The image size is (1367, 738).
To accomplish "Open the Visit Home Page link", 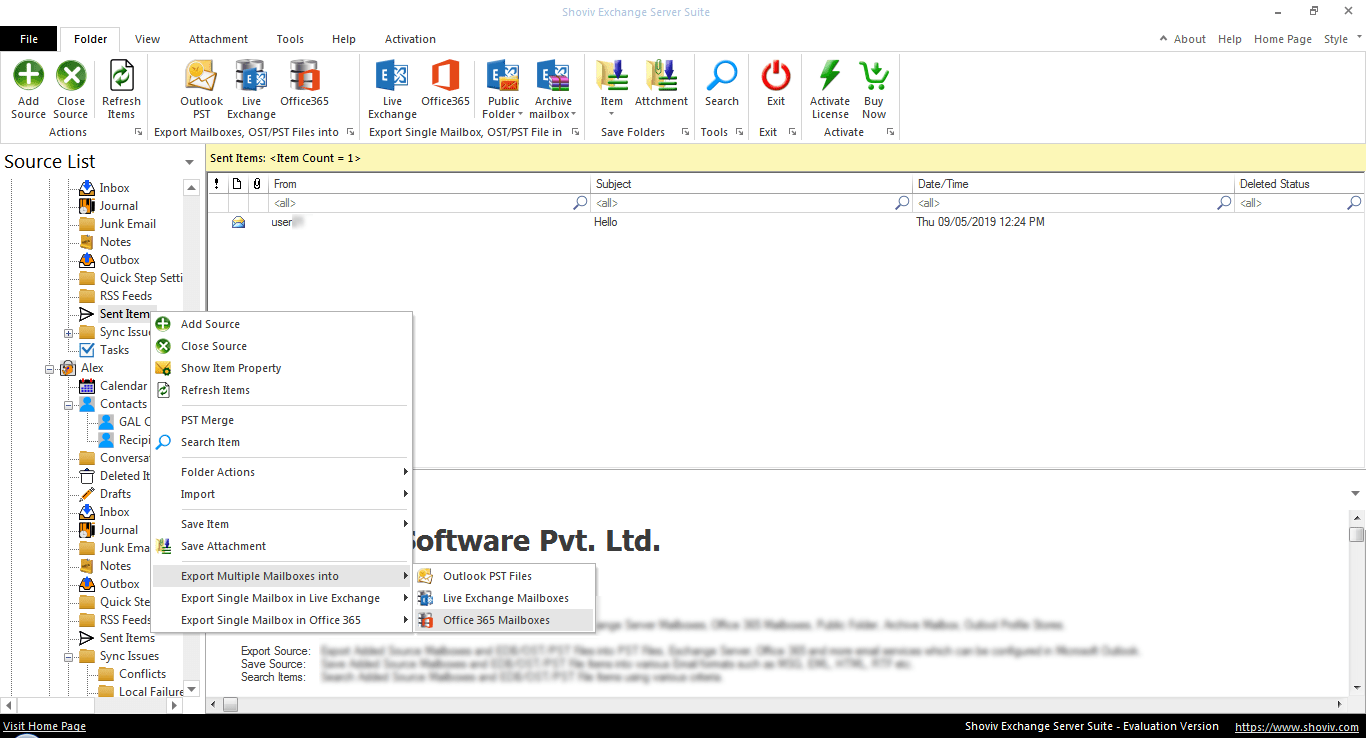I will (45, 726).
